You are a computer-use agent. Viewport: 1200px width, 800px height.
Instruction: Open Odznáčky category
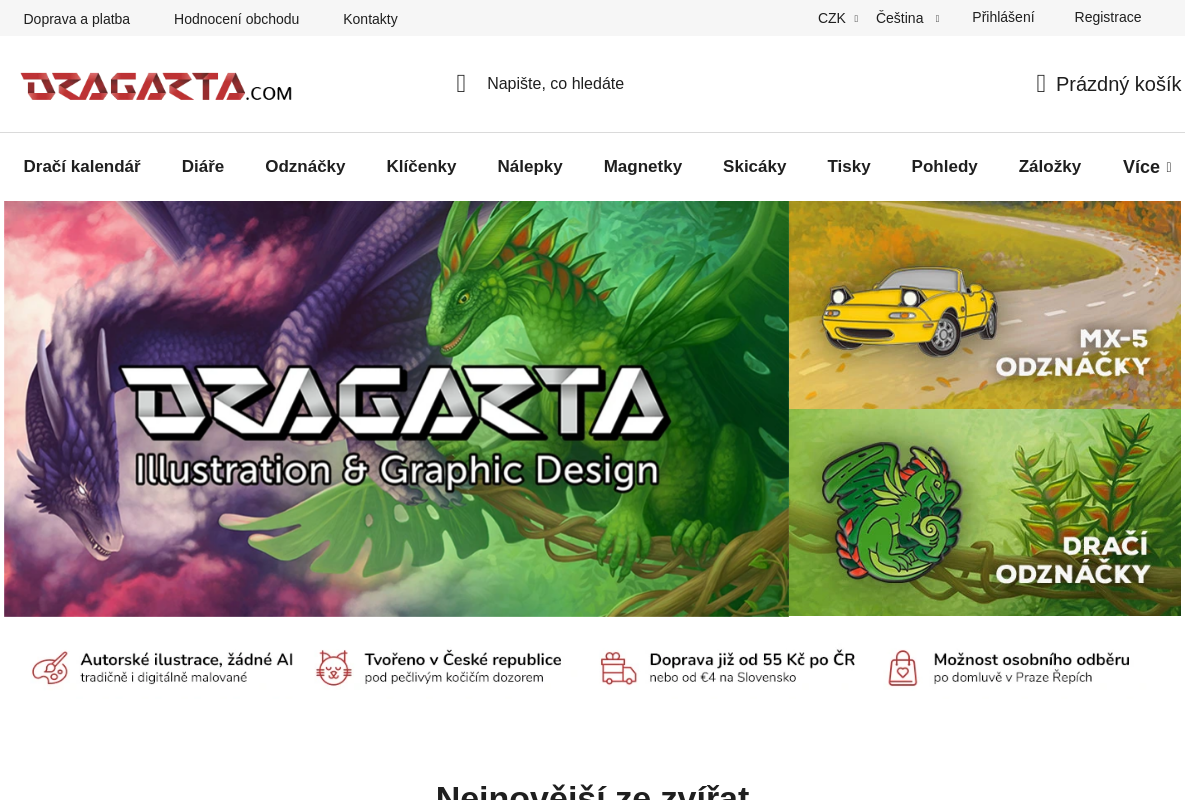click(x=305, y=167)
